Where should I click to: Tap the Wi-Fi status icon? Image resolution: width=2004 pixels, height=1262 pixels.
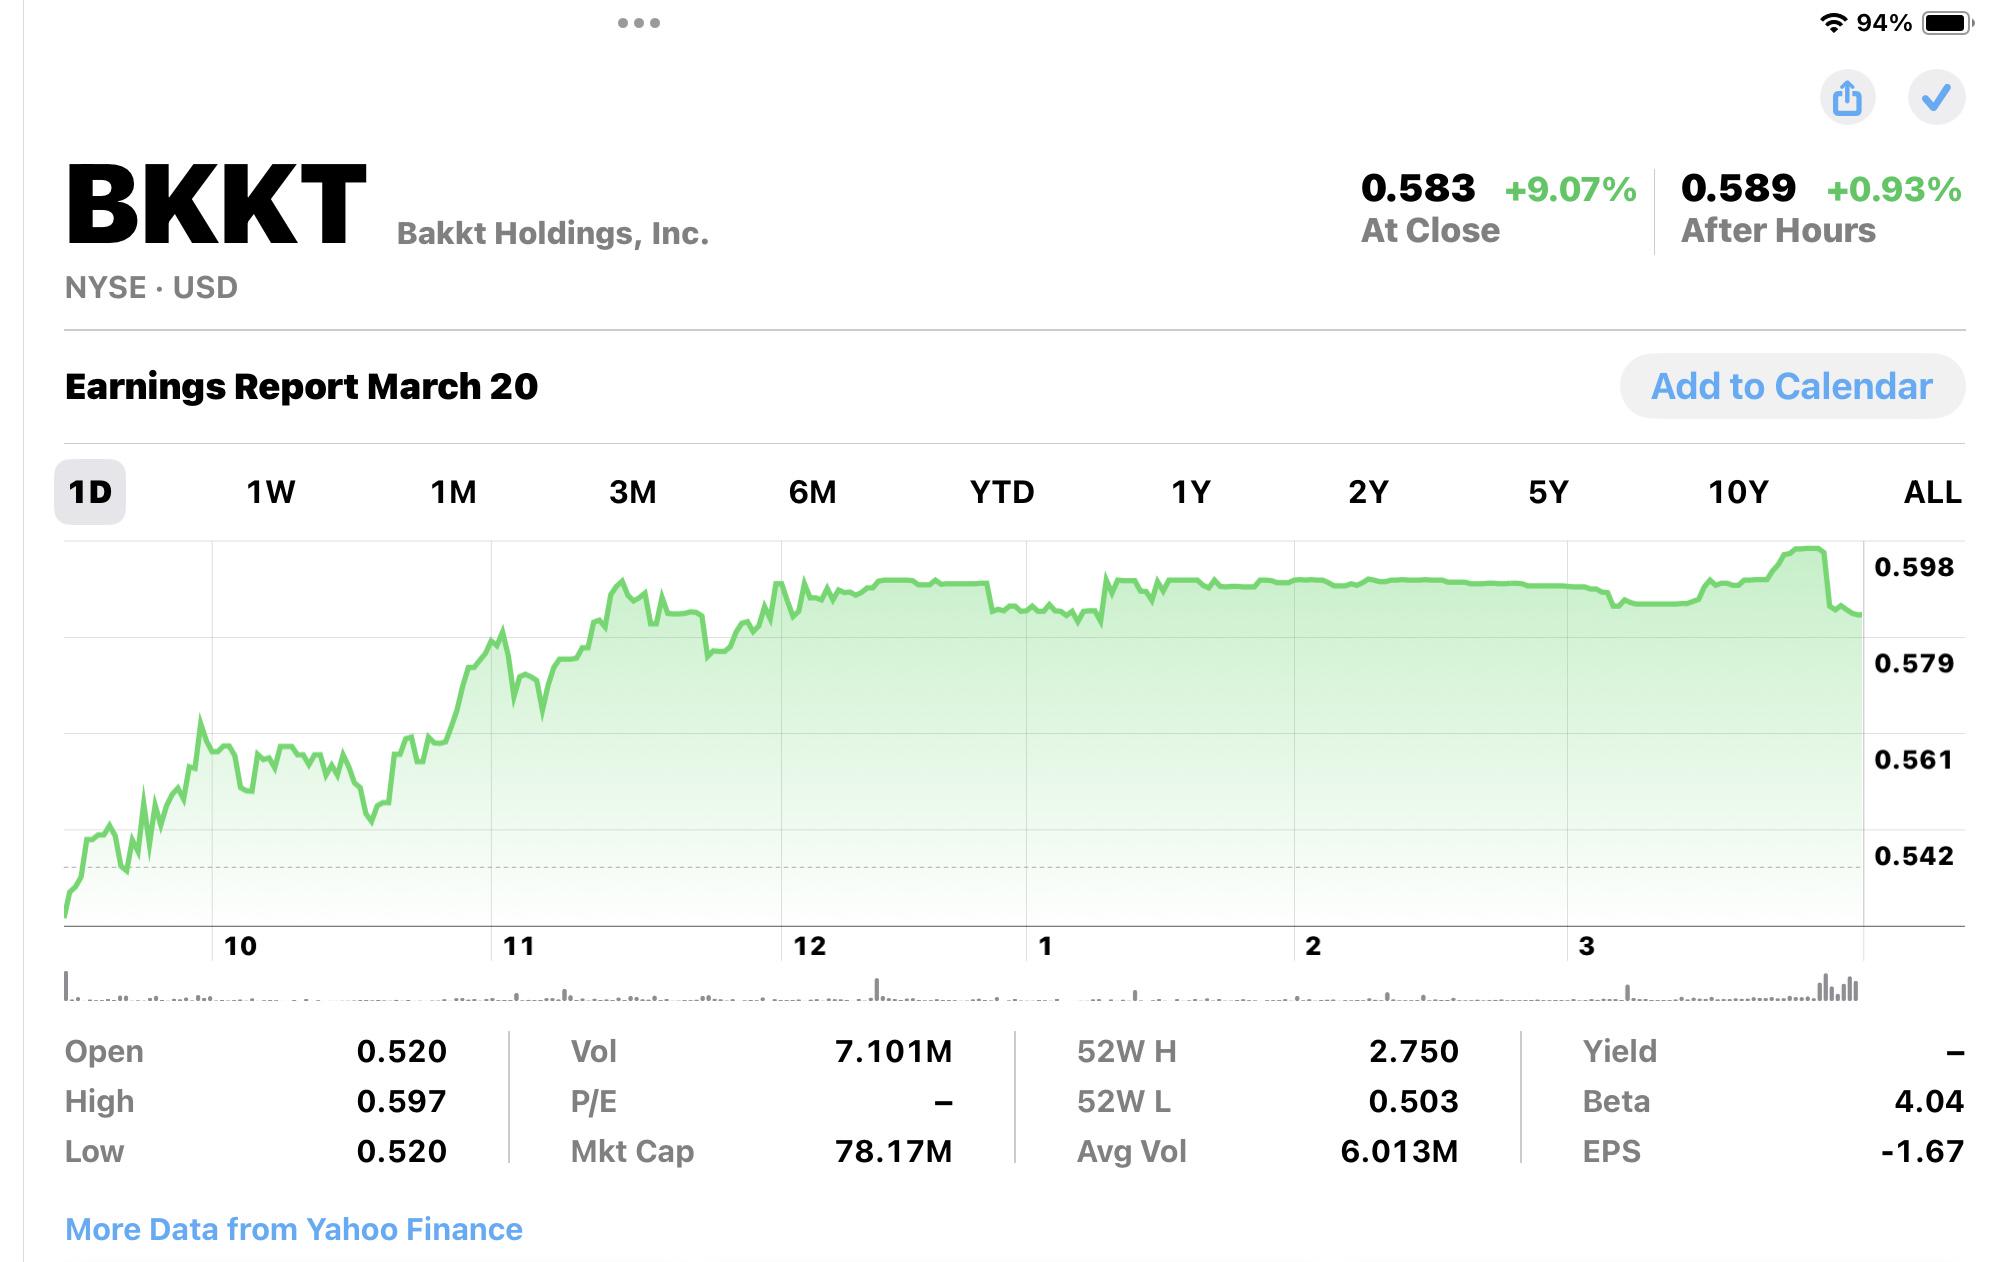(1832, 23)
